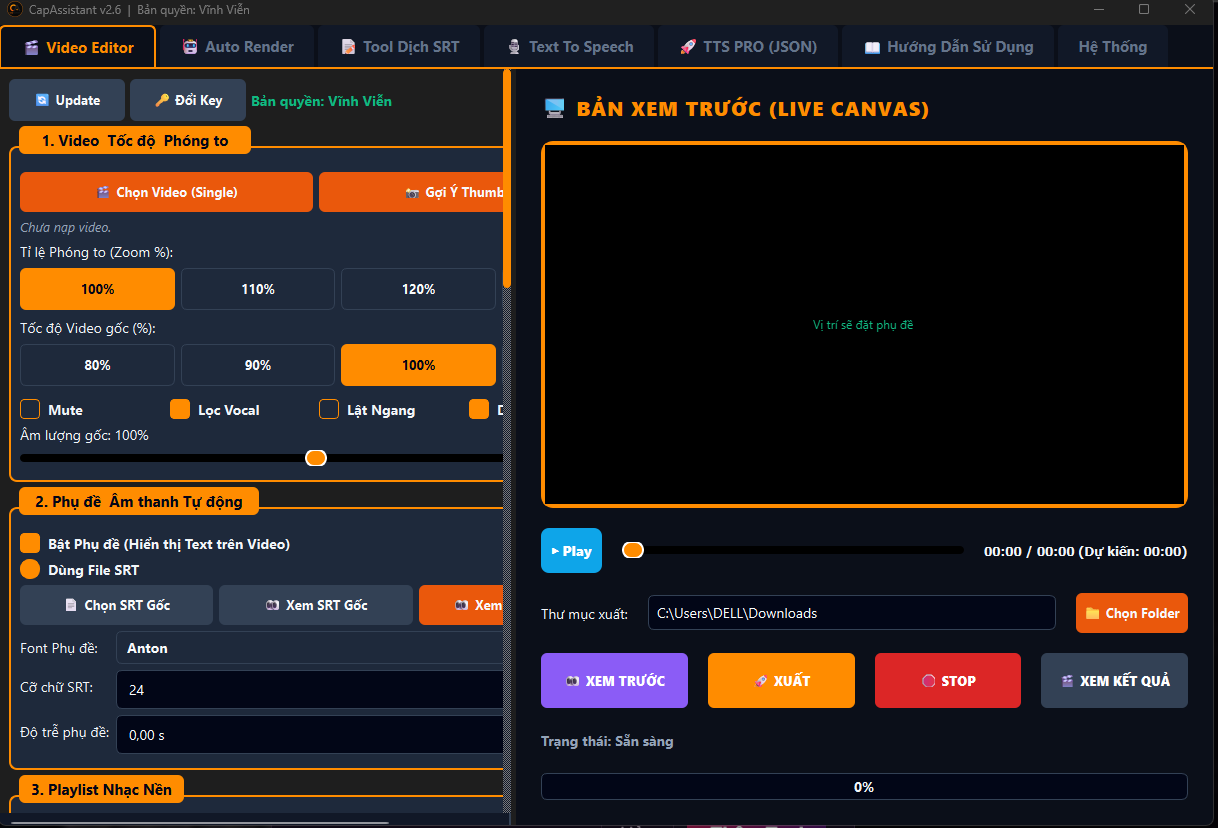Switch to the Video Editor tab

pyautogui.click(x=78, y=47)
